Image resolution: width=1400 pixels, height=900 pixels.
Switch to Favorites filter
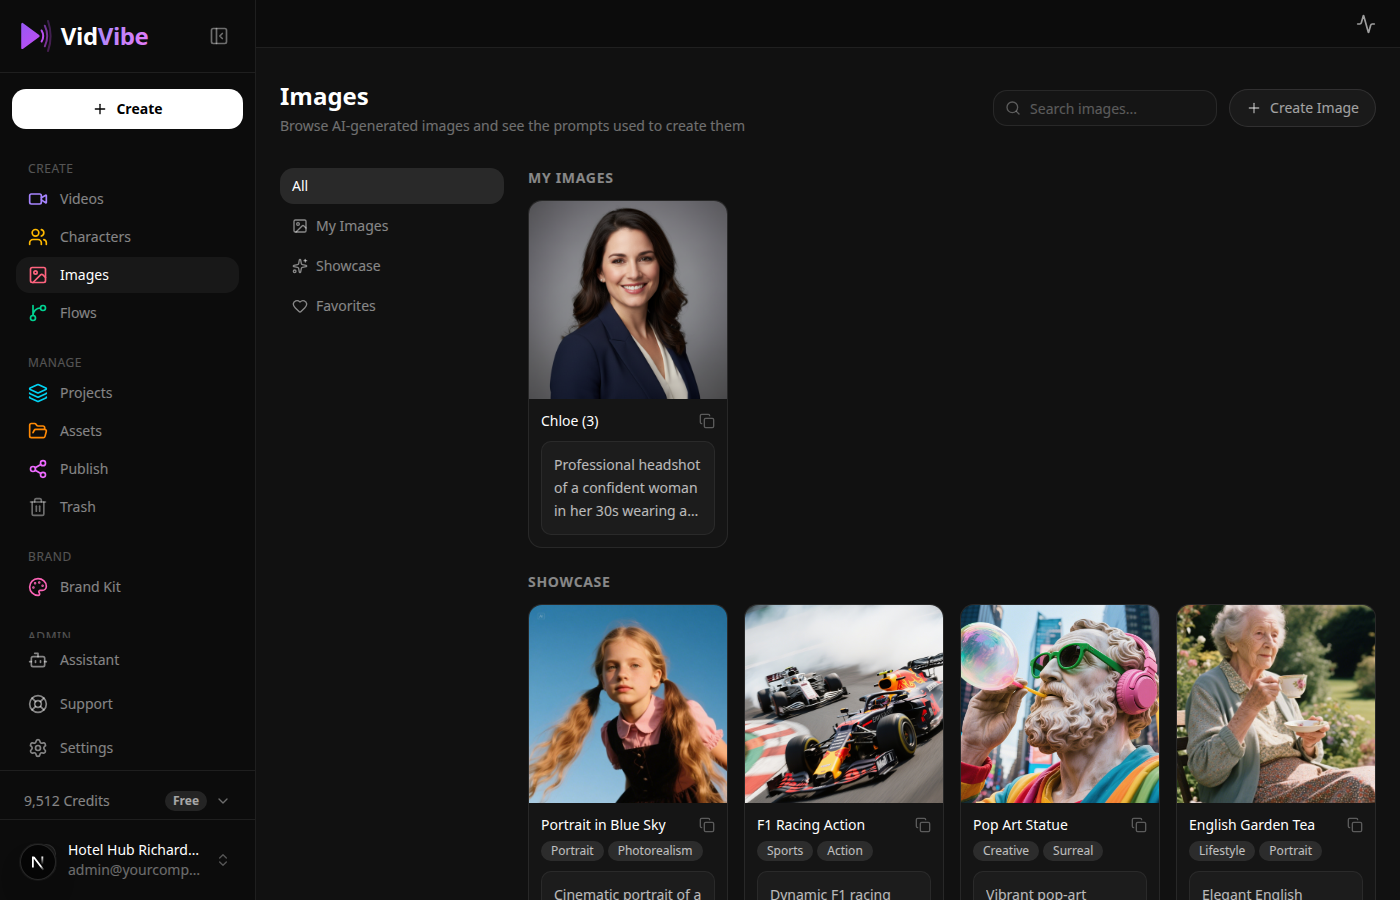tap(391, 306)
